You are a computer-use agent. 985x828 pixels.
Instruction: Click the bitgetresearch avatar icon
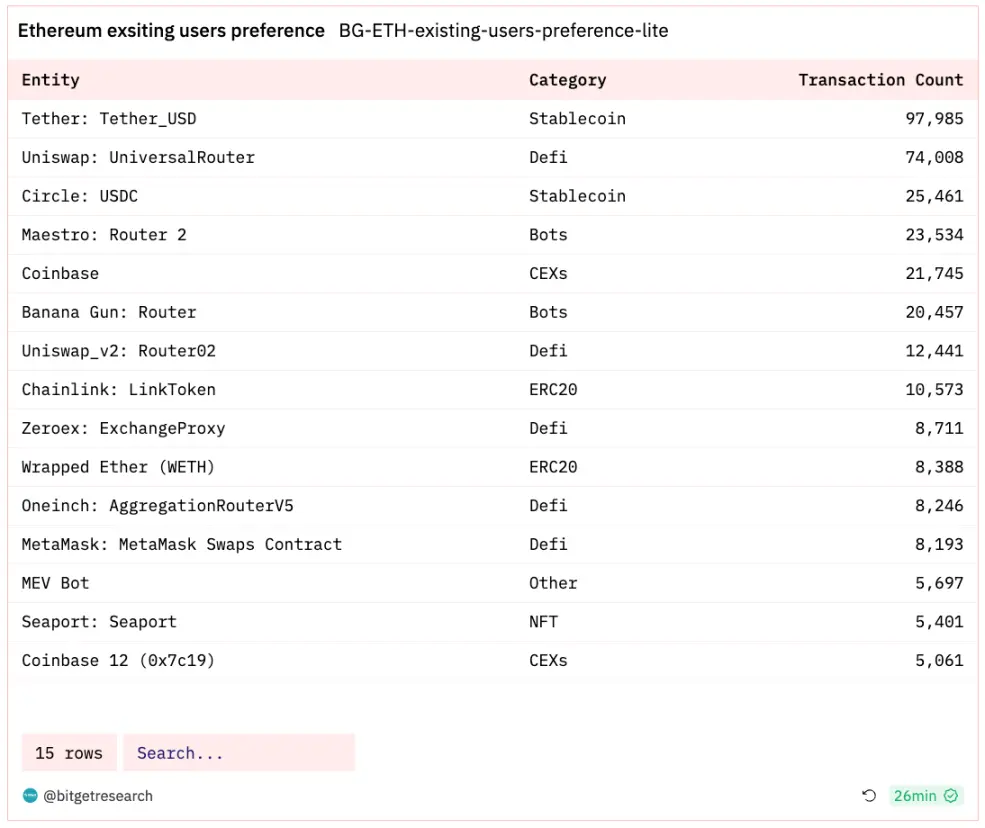[30, 796]
